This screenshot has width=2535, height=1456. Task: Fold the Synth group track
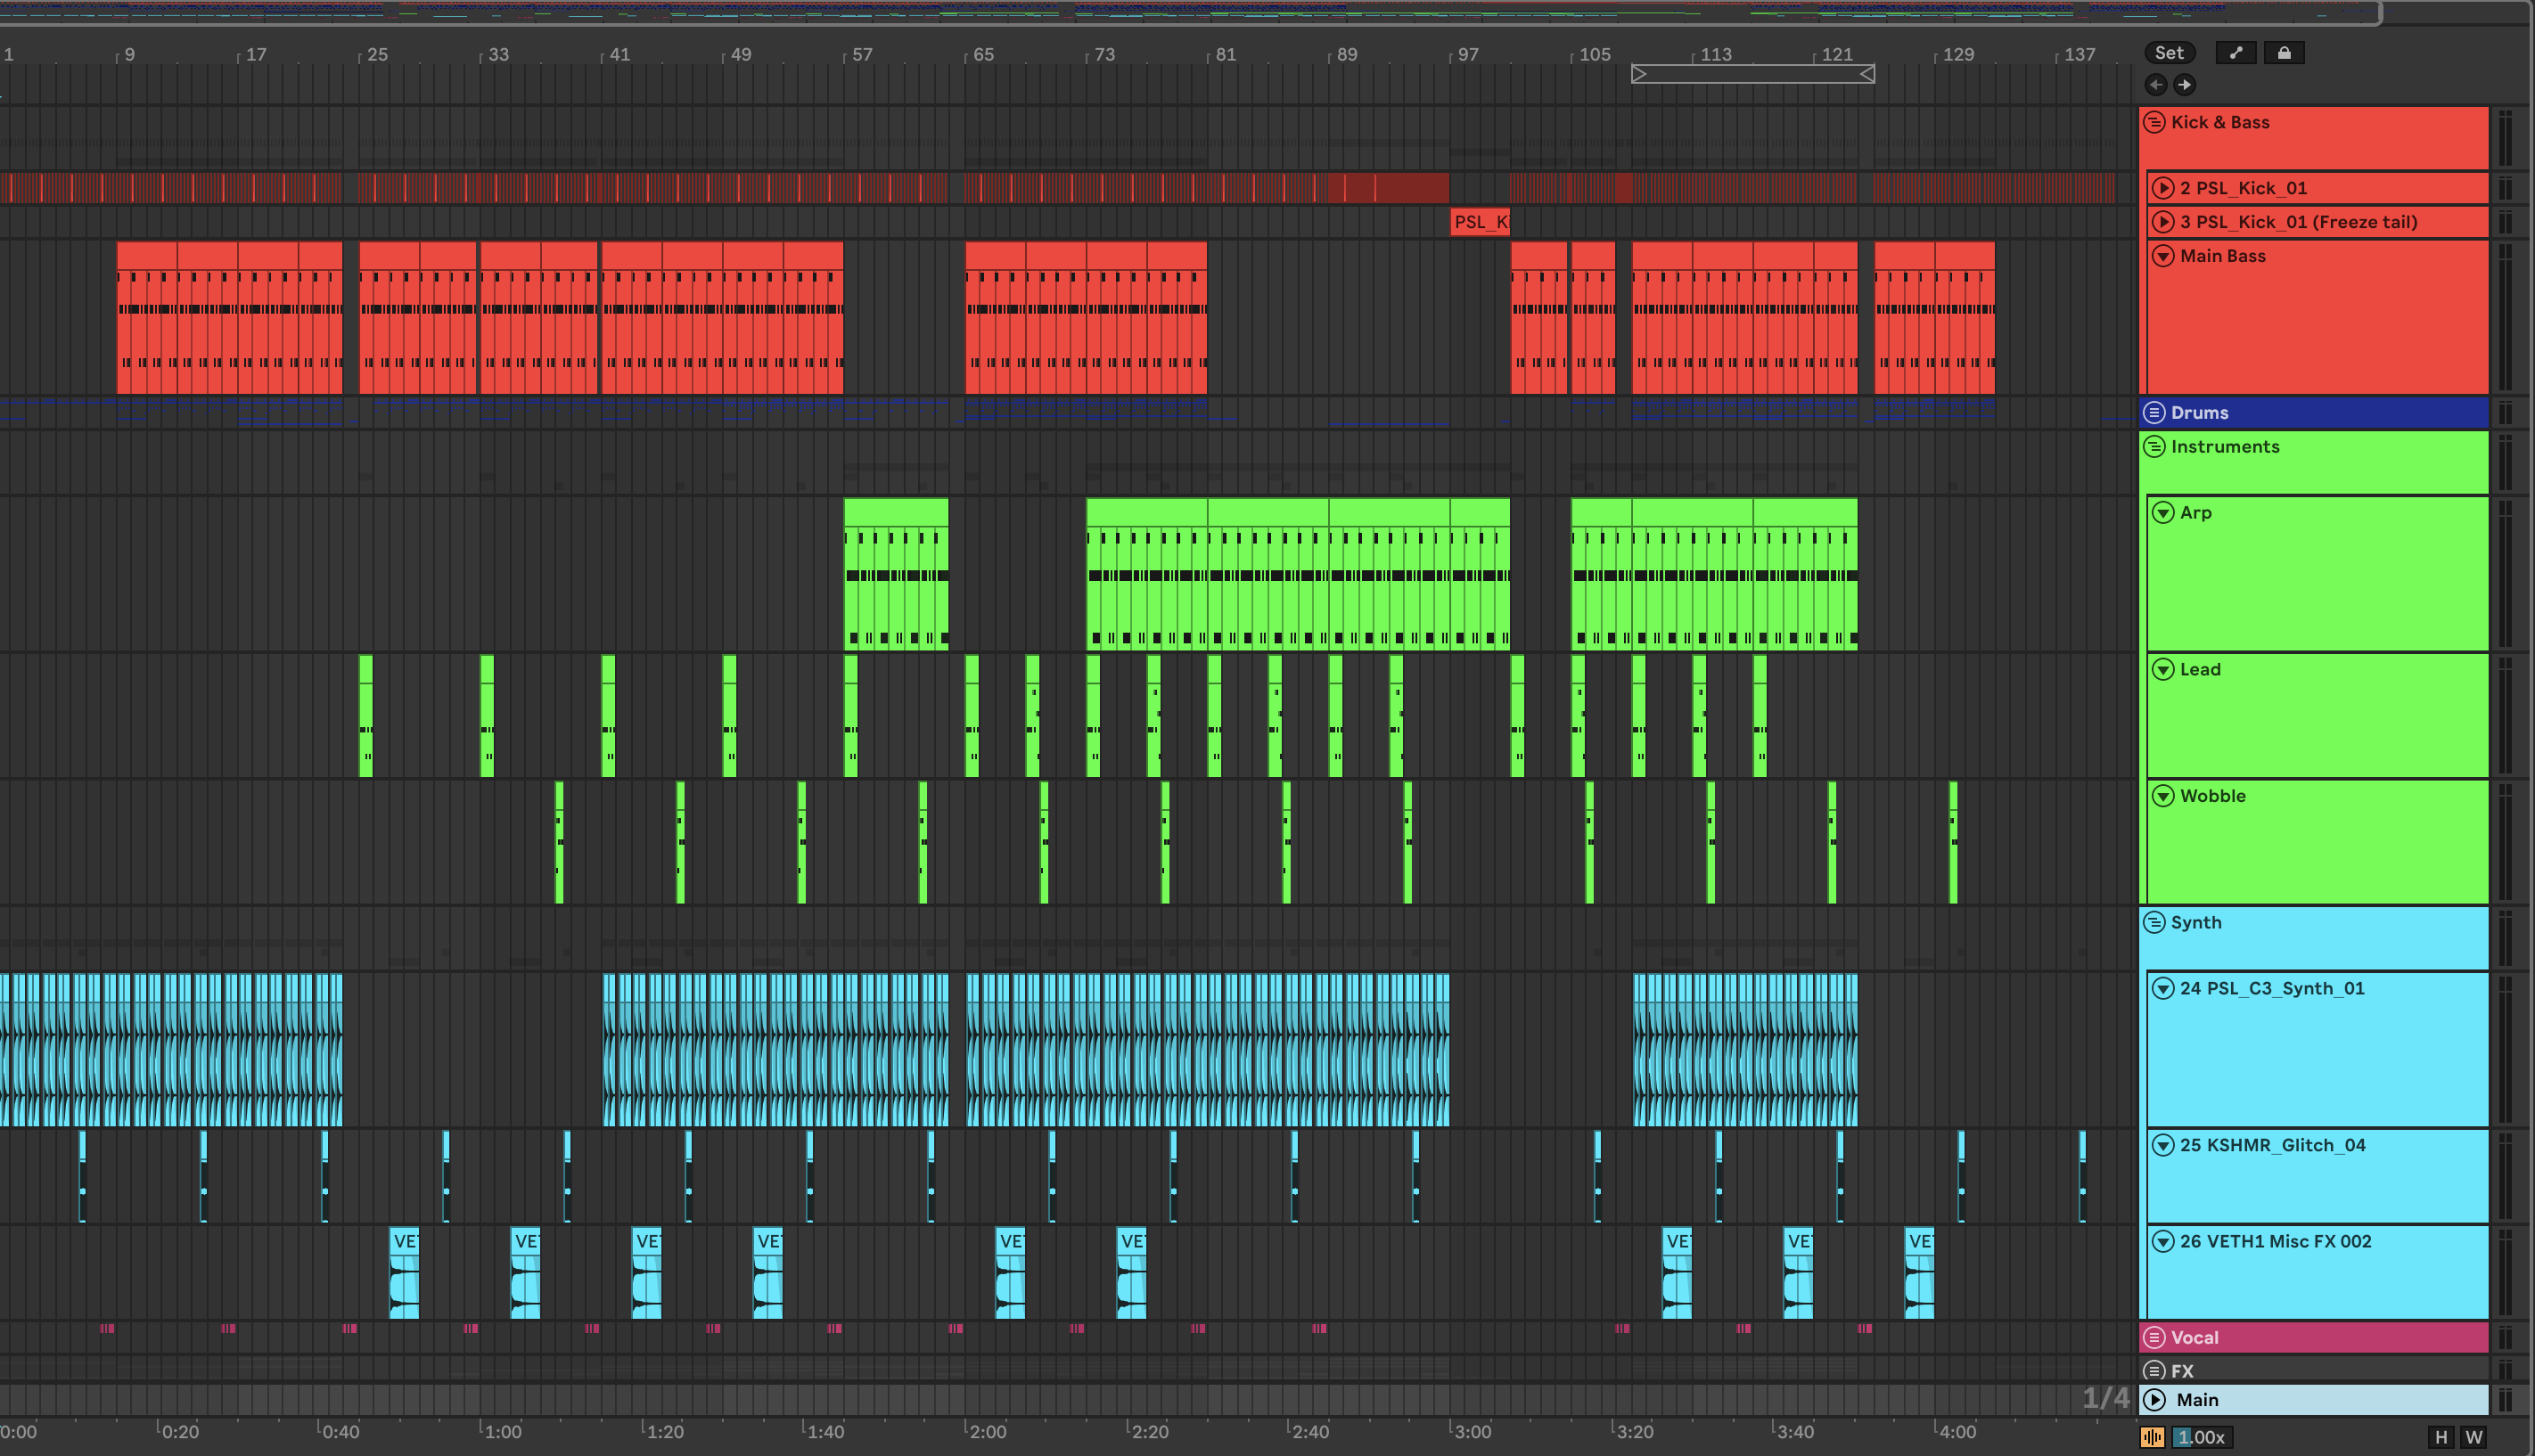click(x=2155, y=922)
